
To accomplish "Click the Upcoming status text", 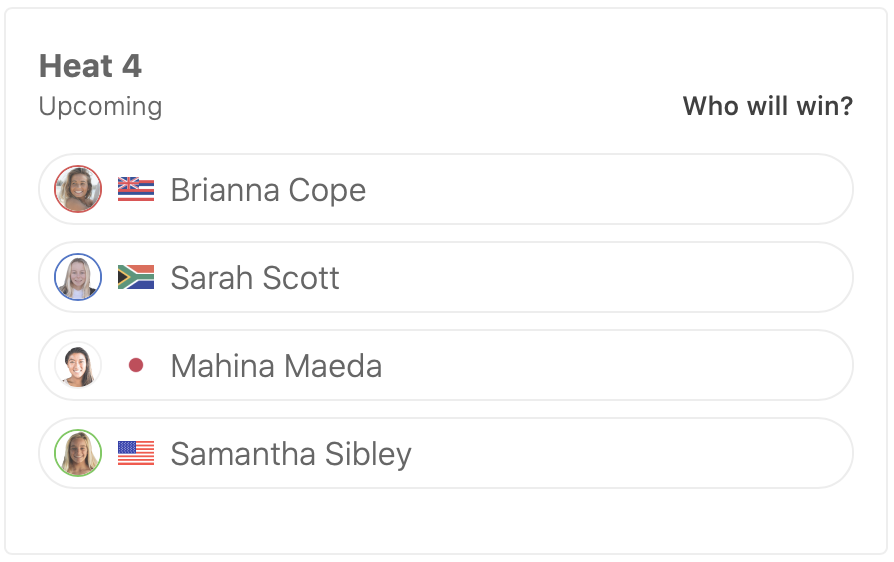I will pyautogui.click(x=100, y=106).
